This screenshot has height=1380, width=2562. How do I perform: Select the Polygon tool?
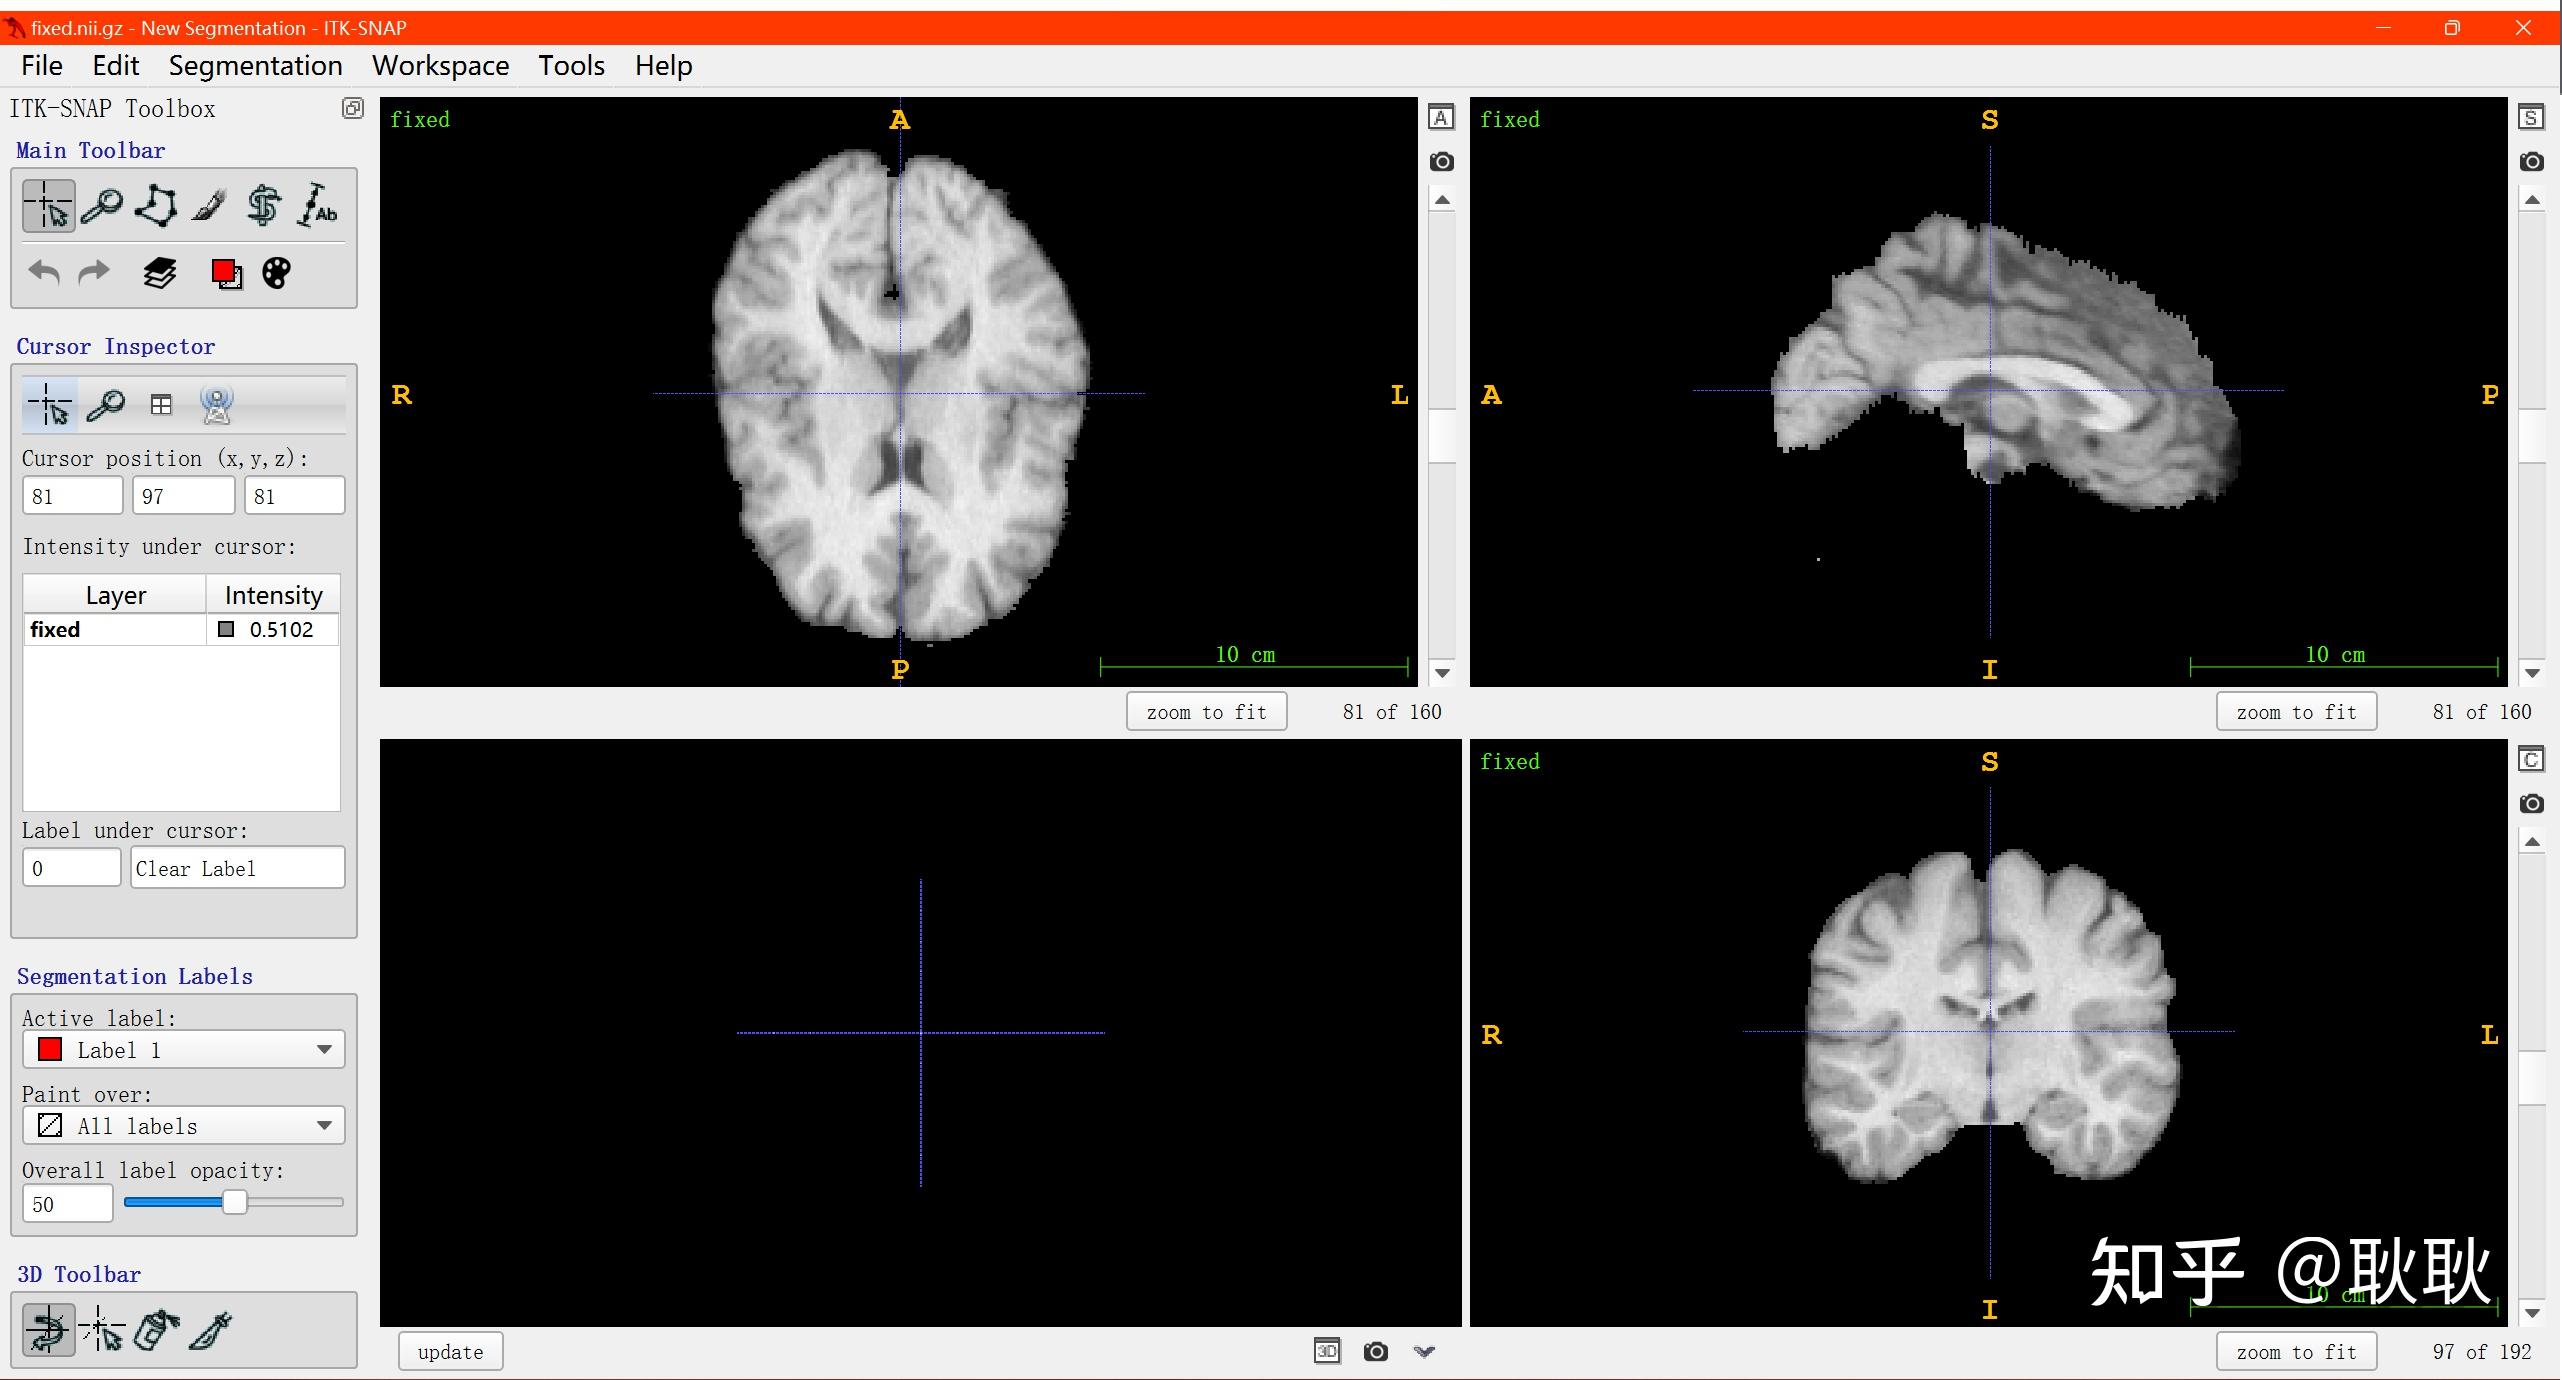pos(156,206)
